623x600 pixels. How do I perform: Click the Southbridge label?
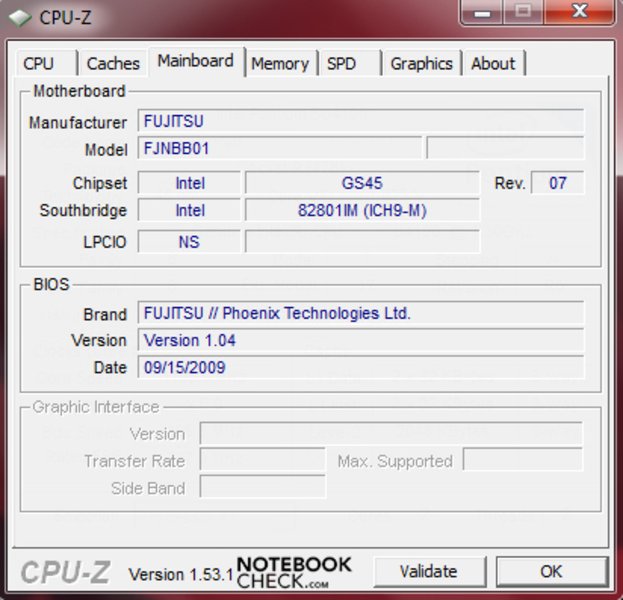[83, 210]
